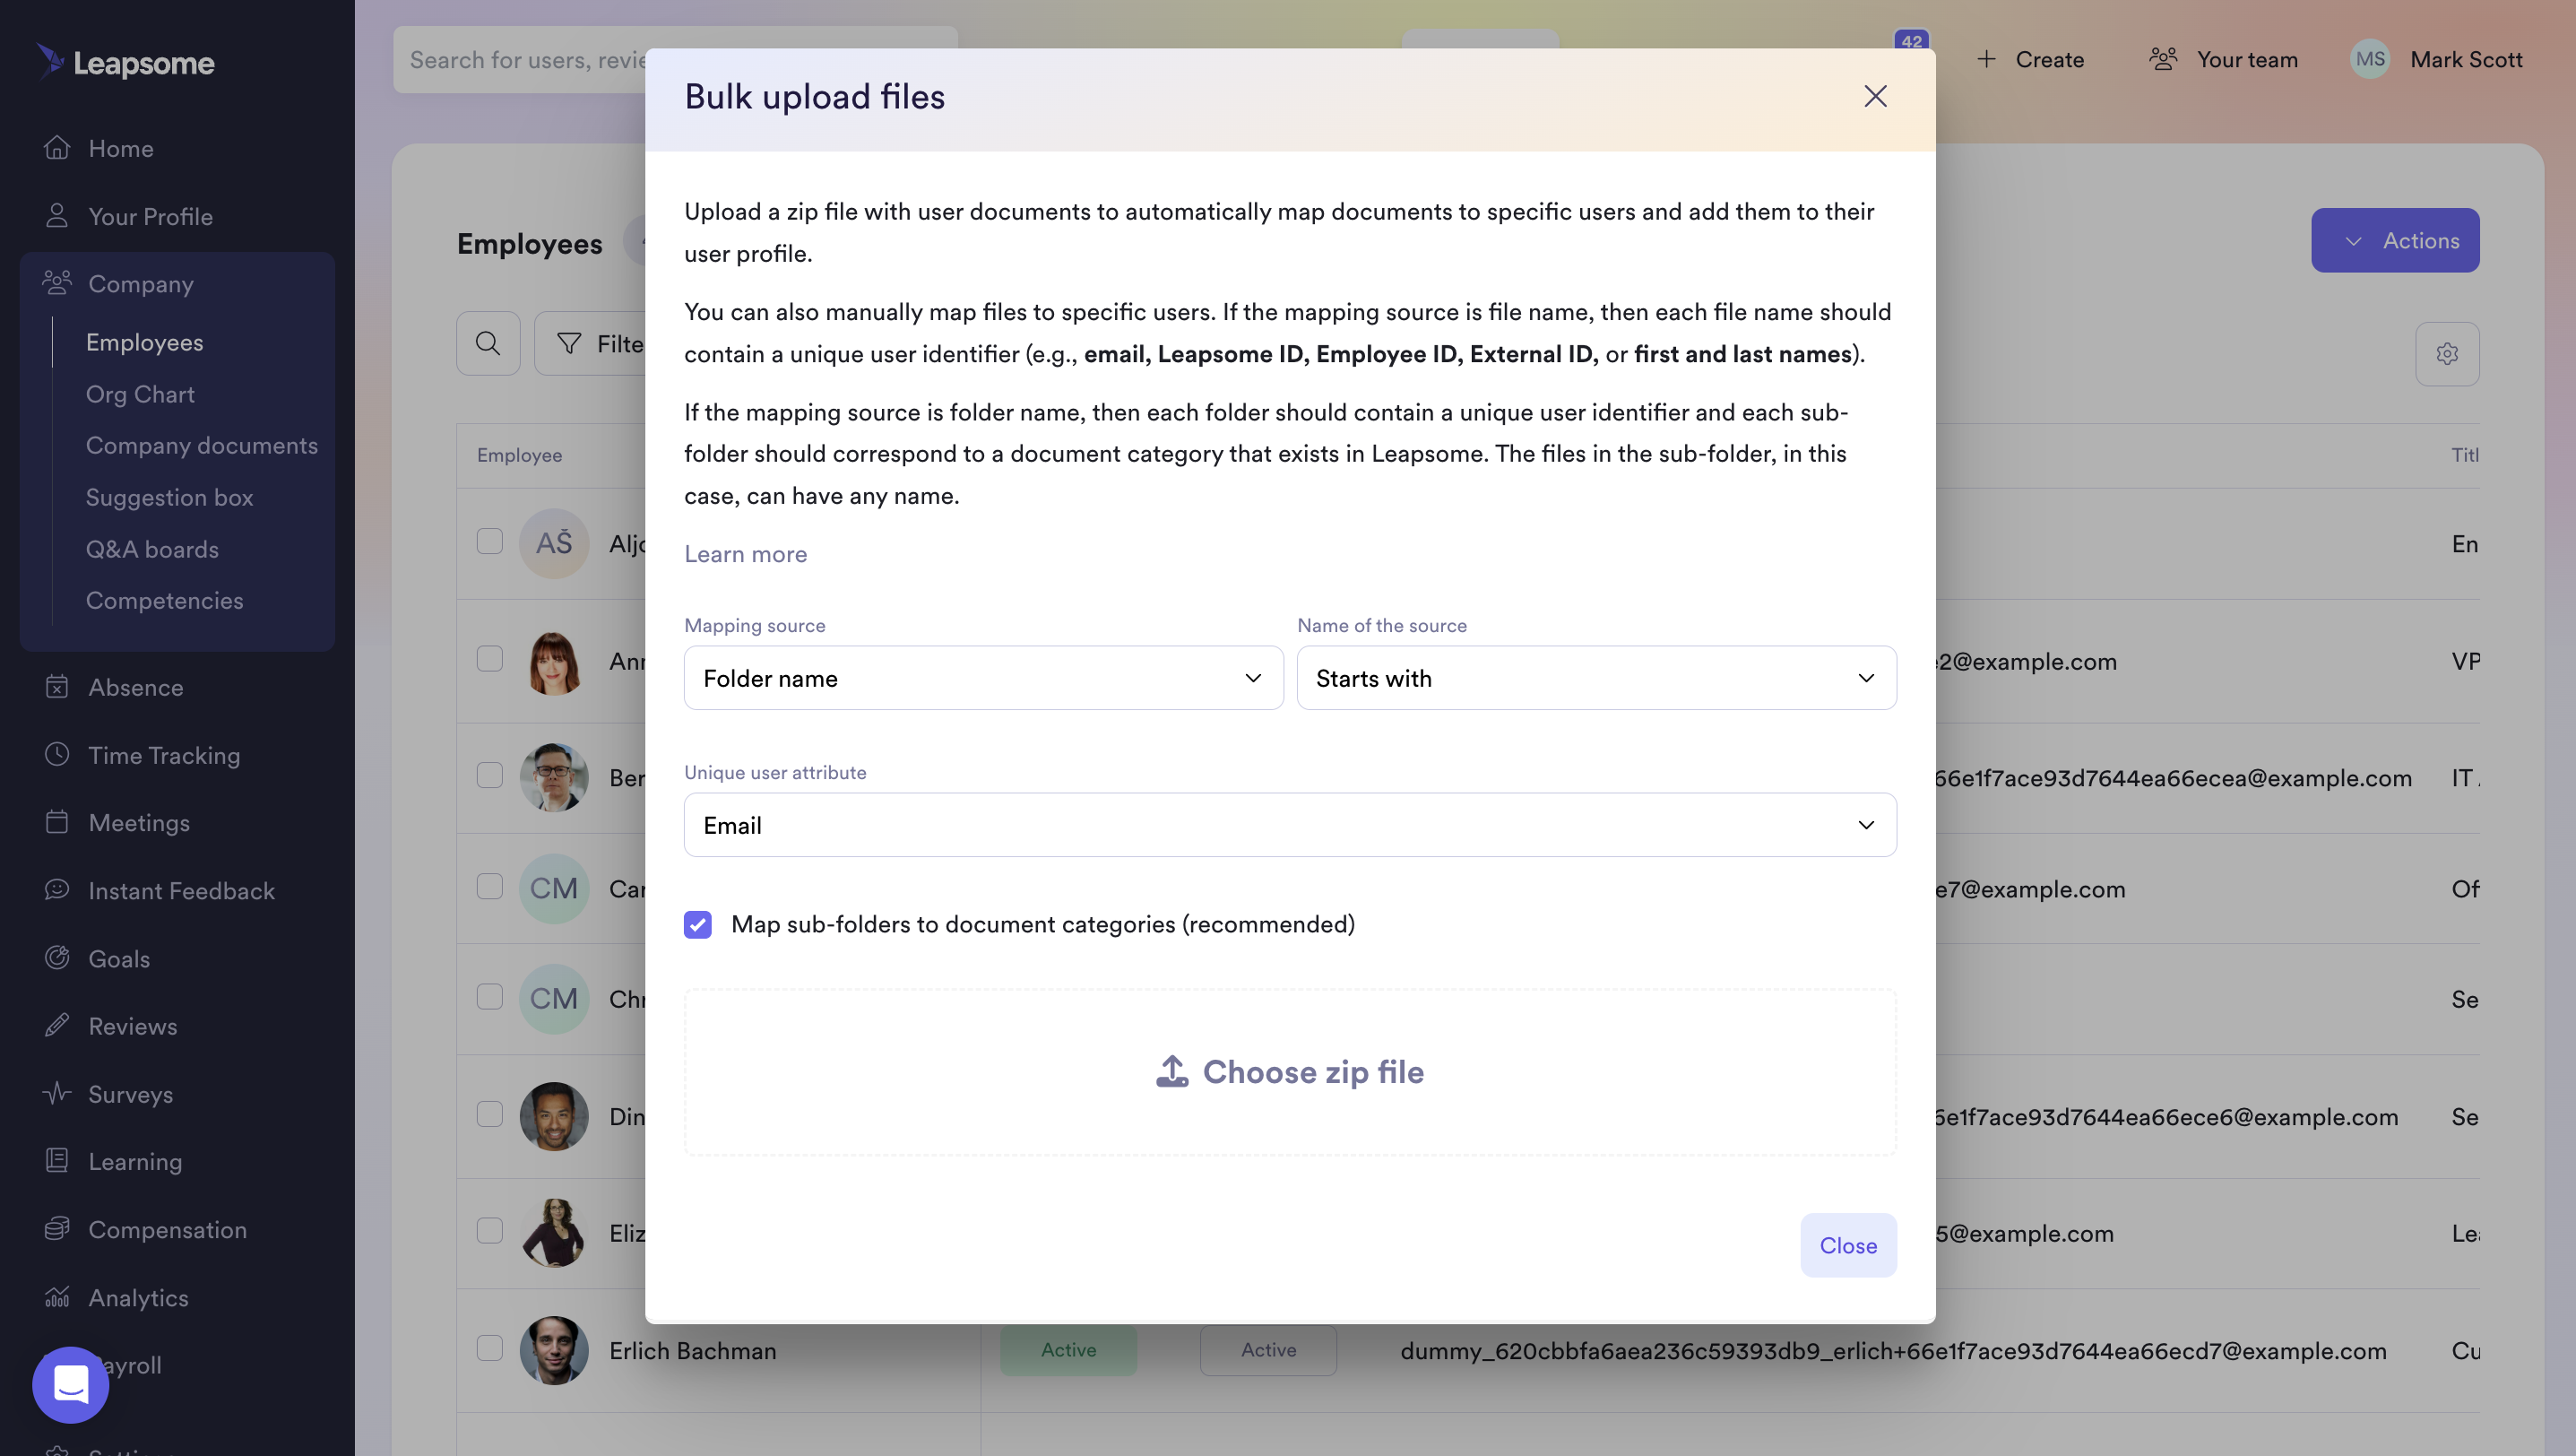Close the Bulk upload files dialog with X
Image resolution: width=2576 pixels, height=1456 pixels.
[x=1875, y=96]
